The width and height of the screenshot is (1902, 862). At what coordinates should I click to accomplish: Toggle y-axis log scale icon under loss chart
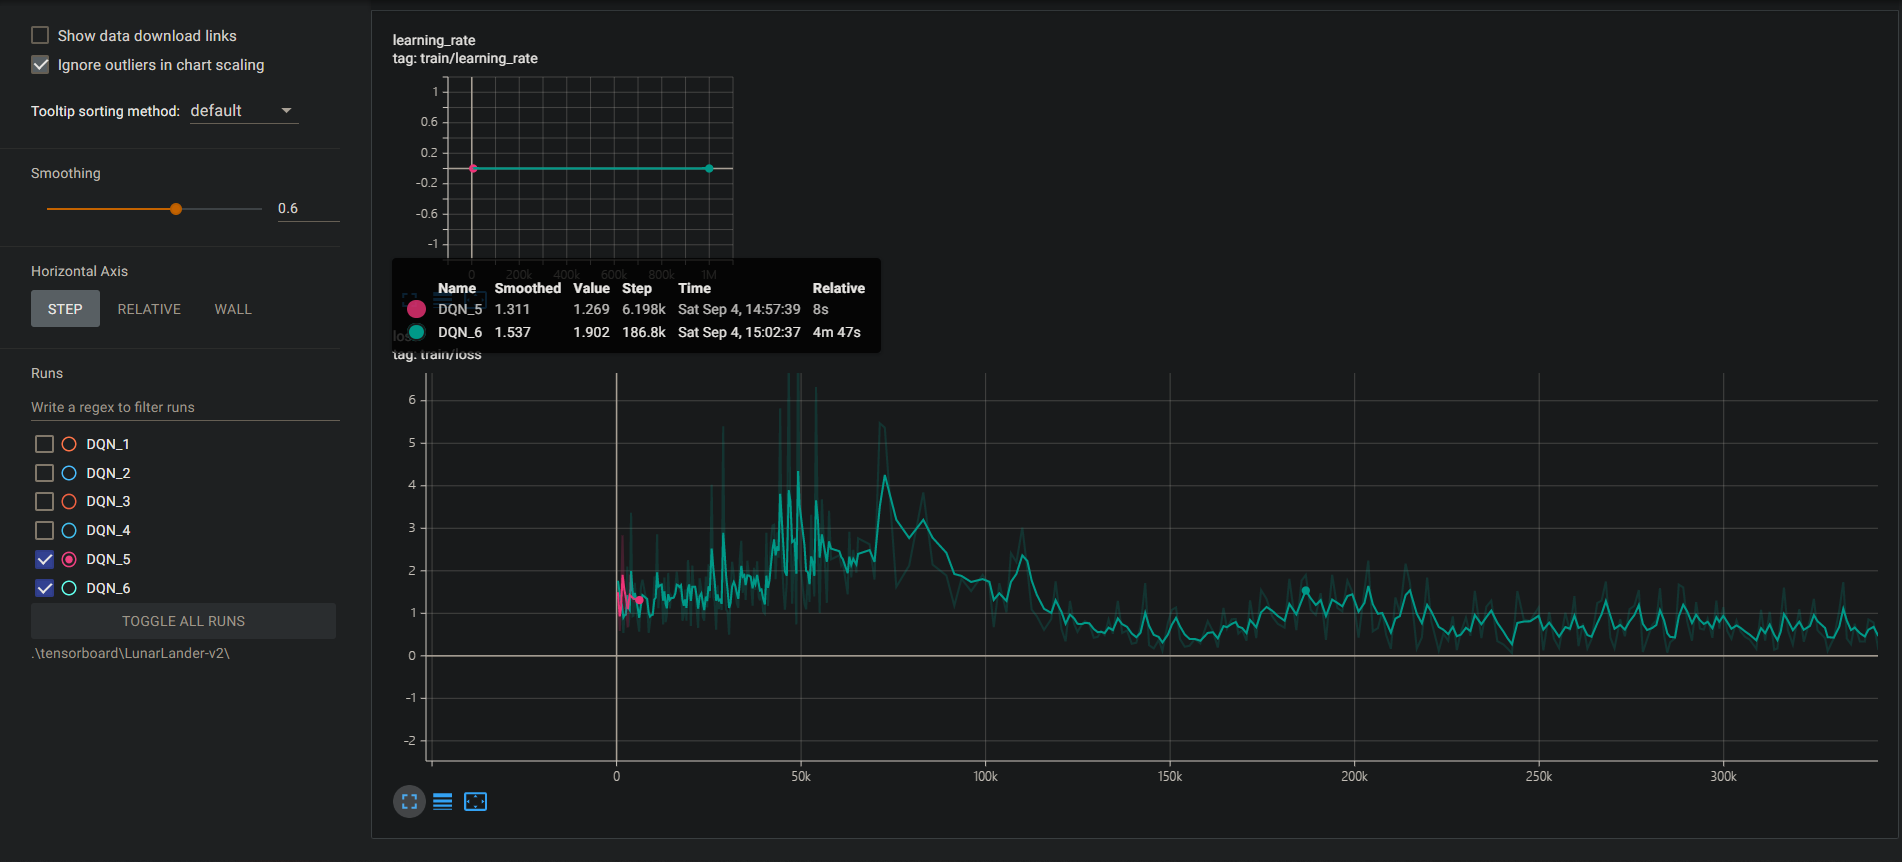coord(442,801)
